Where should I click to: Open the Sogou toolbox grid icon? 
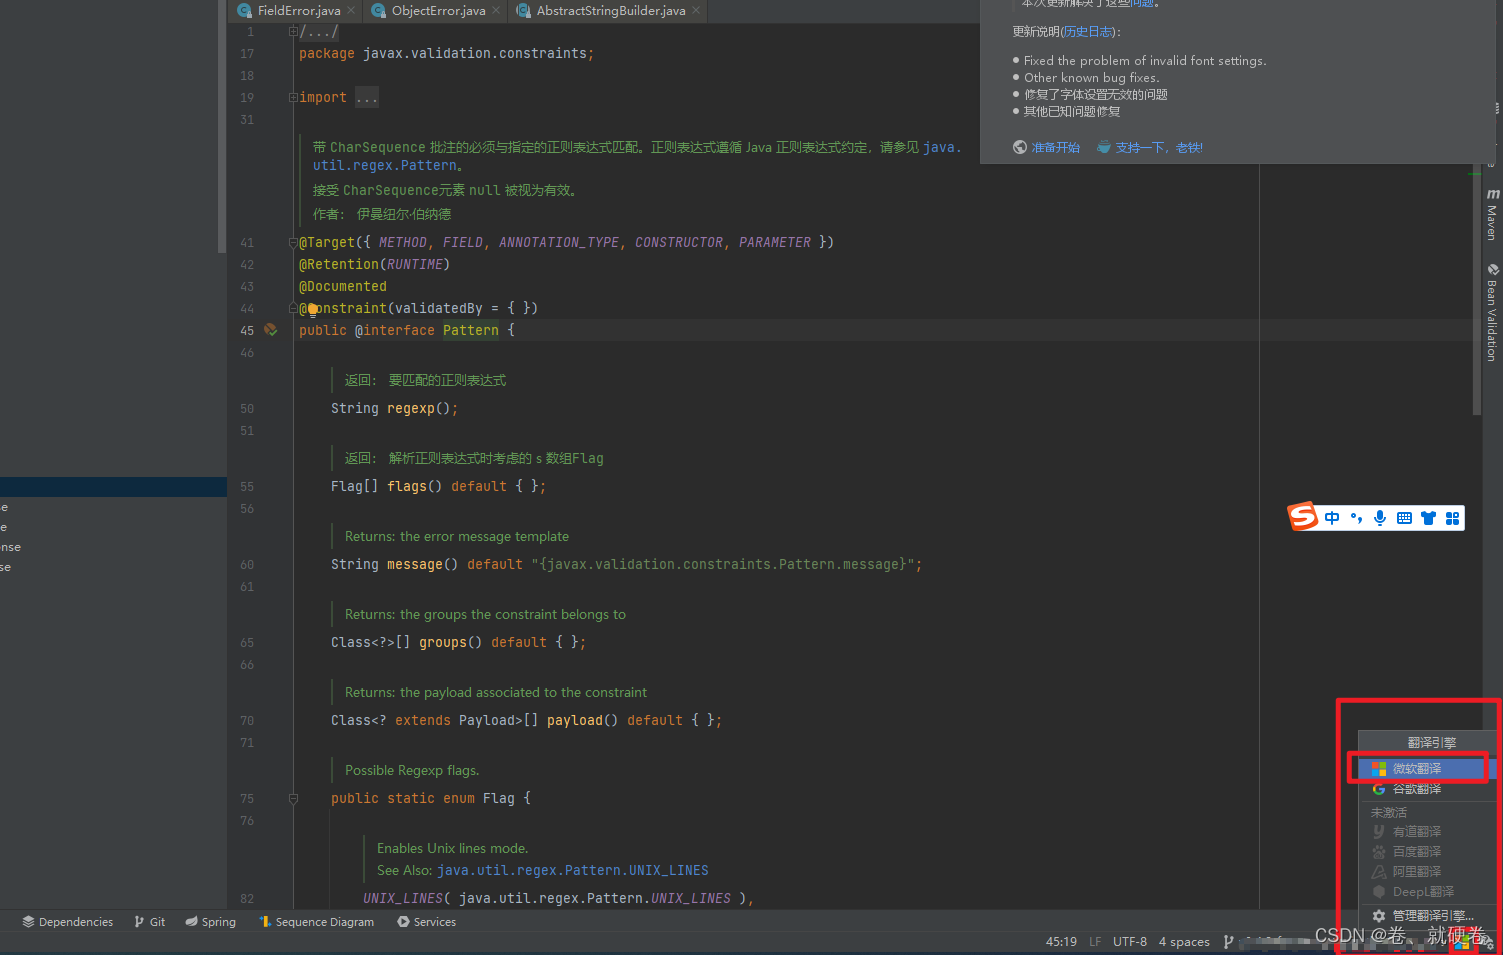click(1452, 518)
